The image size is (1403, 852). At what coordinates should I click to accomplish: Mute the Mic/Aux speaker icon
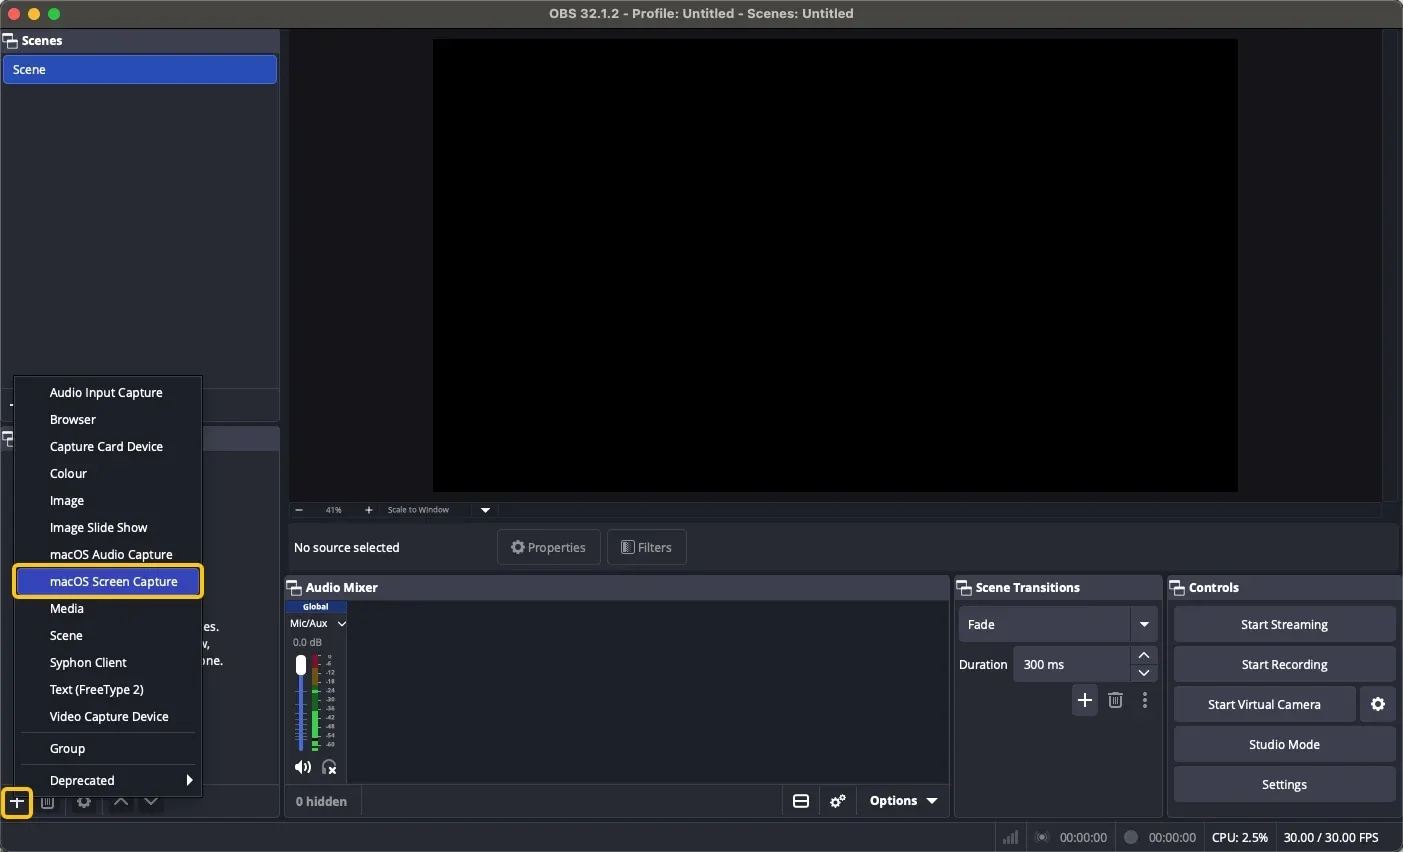pos(303,767)
